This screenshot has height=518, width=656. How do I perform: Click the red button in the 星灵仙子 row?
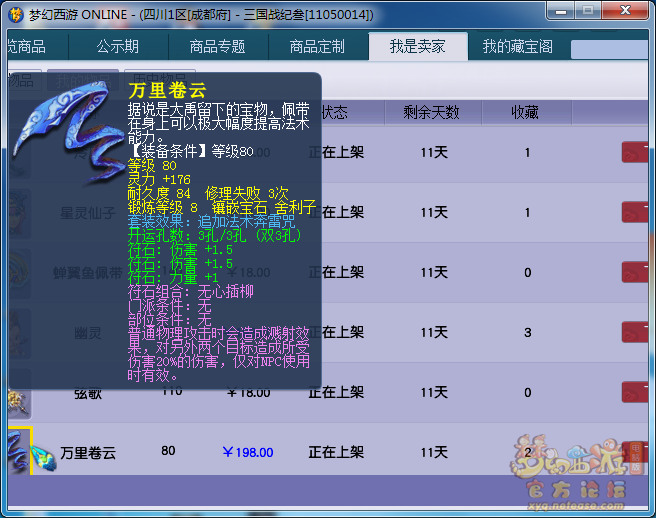coord(635,212)
